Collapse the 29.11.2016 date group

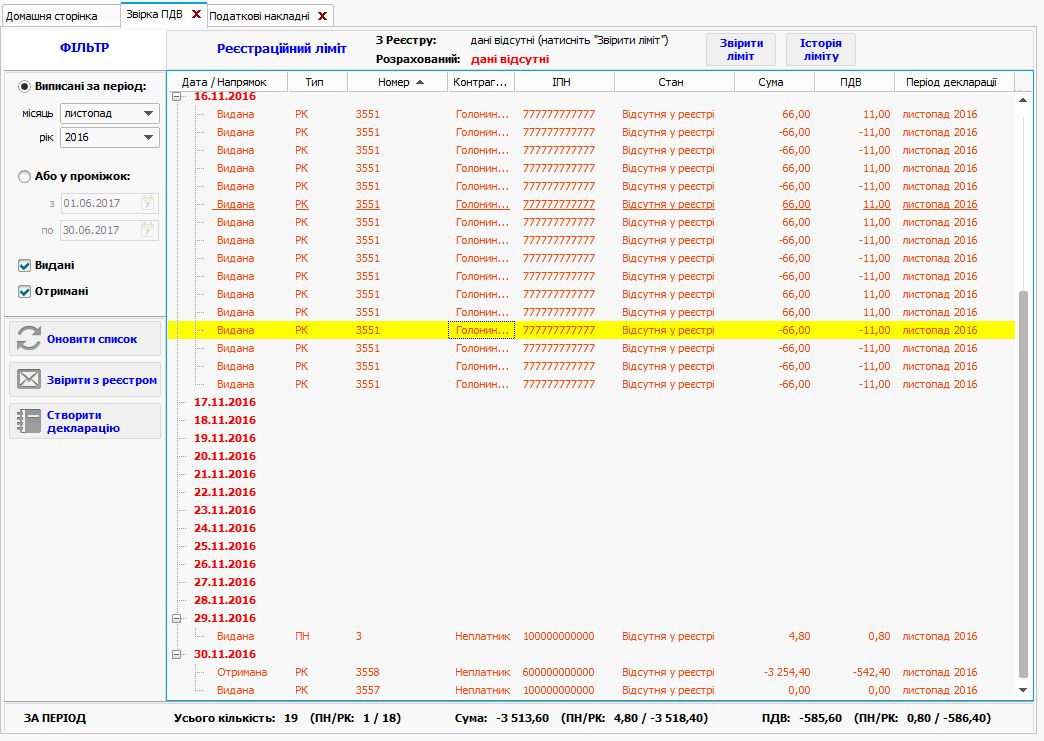[x=176, y=618]
